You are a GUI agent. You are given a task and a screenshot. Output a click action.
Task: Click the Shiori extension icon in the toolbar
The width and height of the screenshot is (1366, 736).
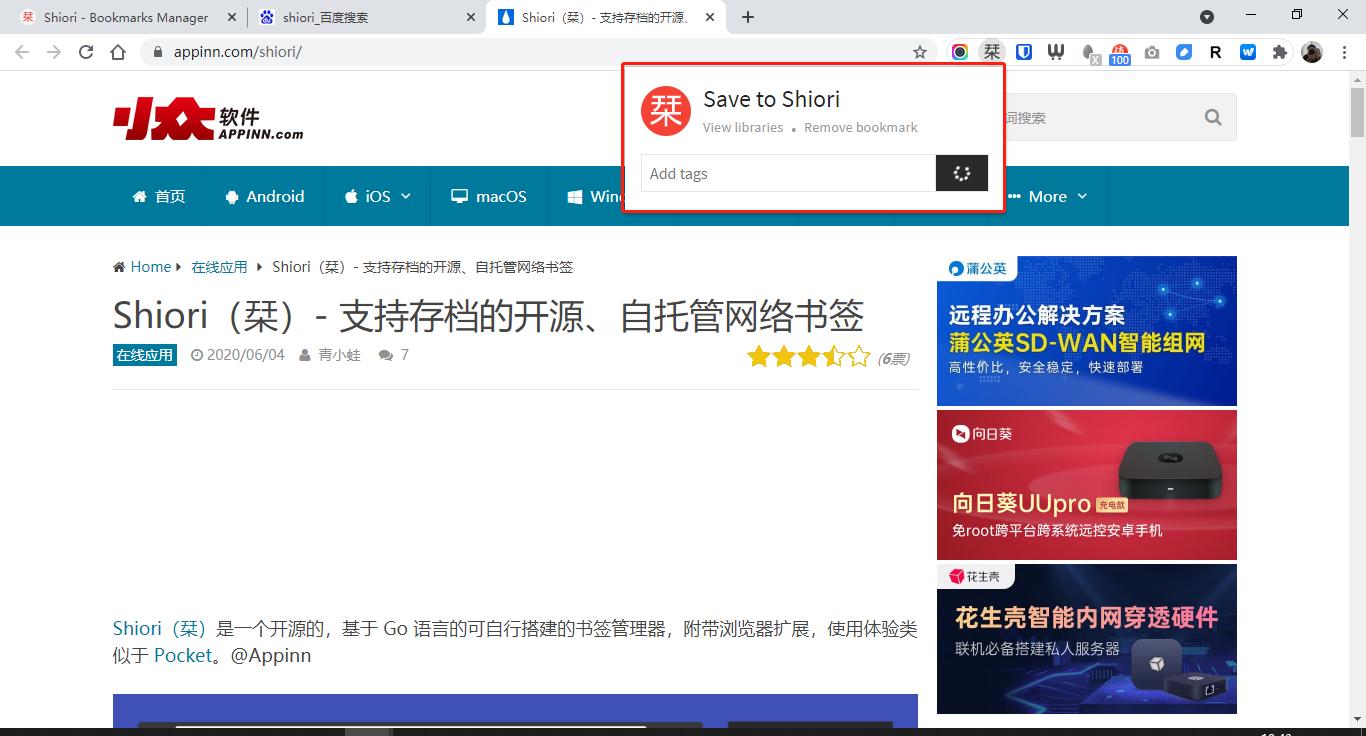point(993,51)
